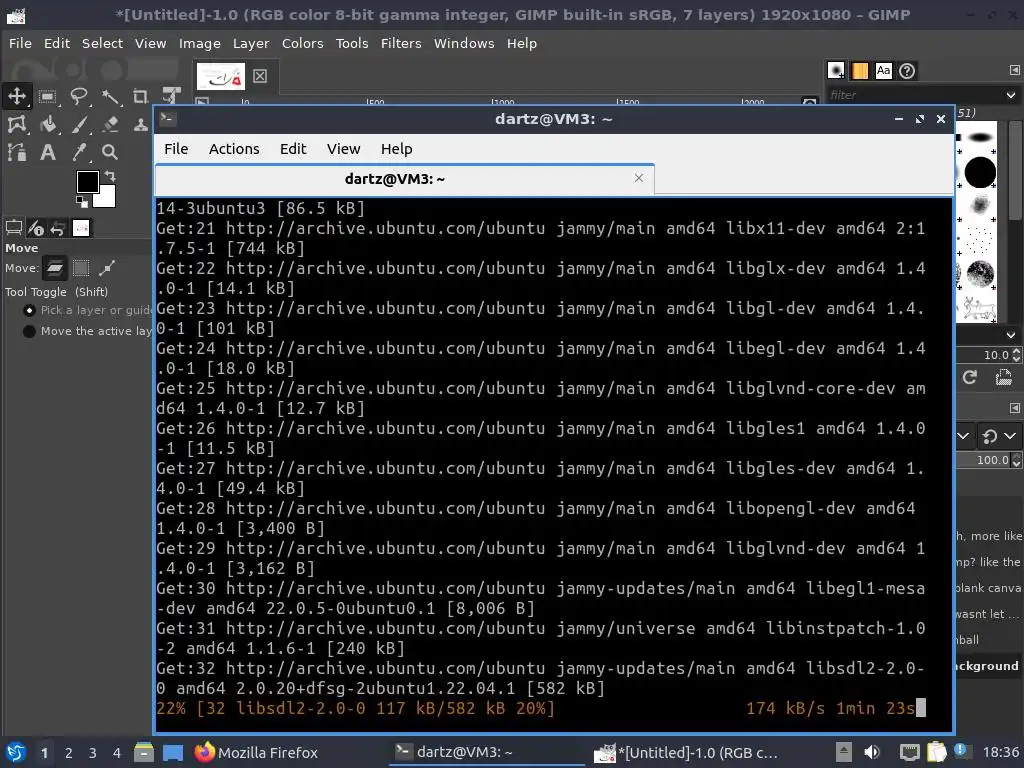The width and height of the screenshot is (1024, 768).
Task: Select the Cage Transform tool
Action: click(x=16, y=124)
